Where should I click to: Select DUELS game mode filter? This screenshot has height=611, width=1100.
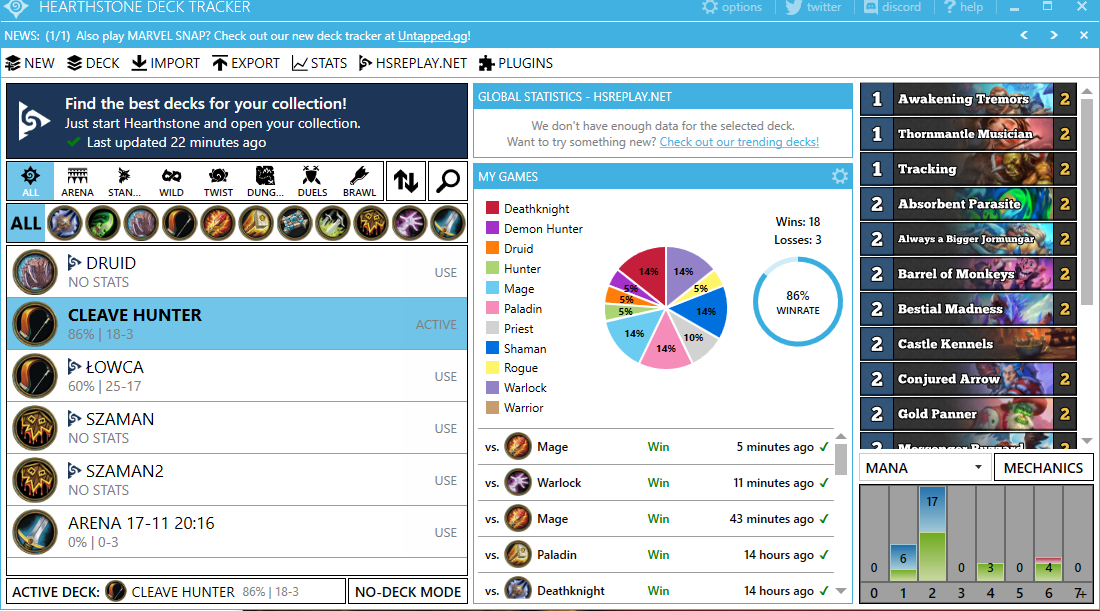[x=312, y=181]
